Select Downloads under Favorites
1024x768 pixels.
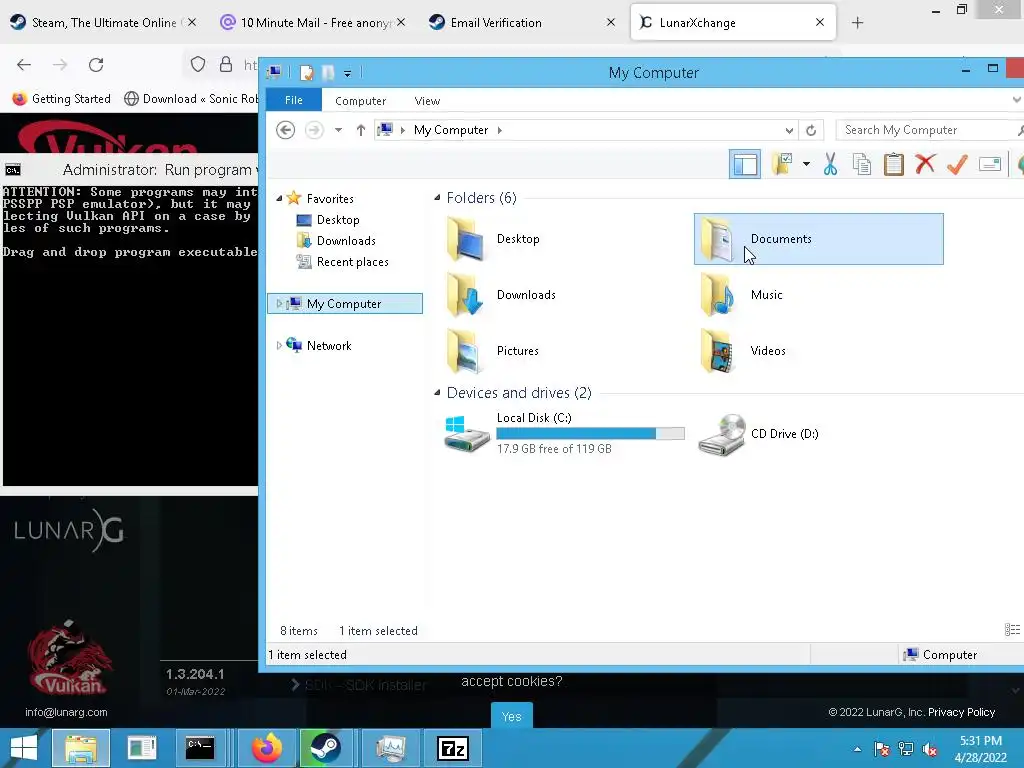click(x=345, y=241)
